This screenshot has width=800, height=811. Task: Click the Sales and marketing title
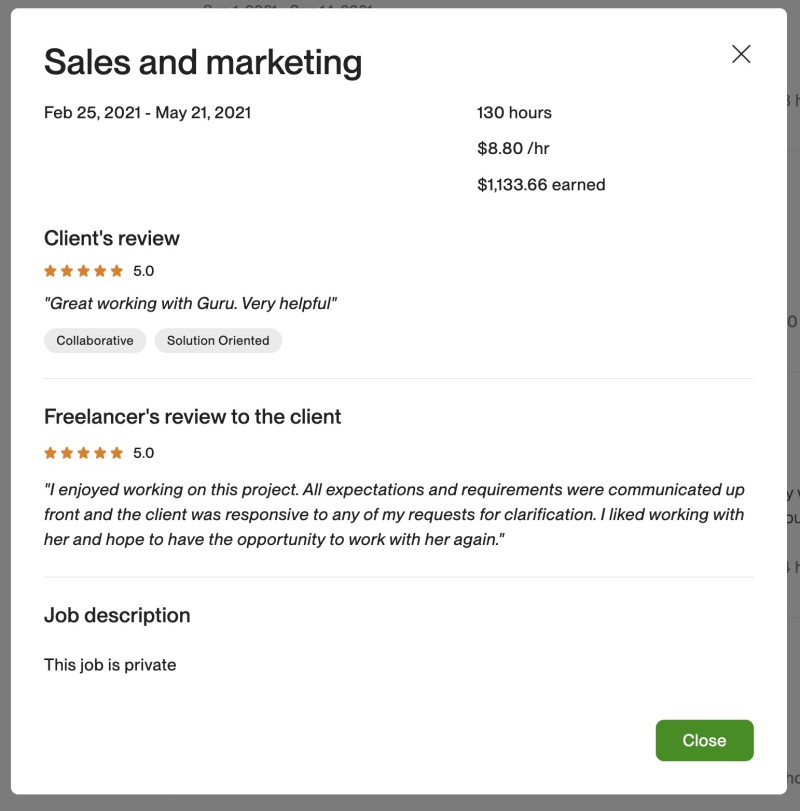click(x=203, y=62)
